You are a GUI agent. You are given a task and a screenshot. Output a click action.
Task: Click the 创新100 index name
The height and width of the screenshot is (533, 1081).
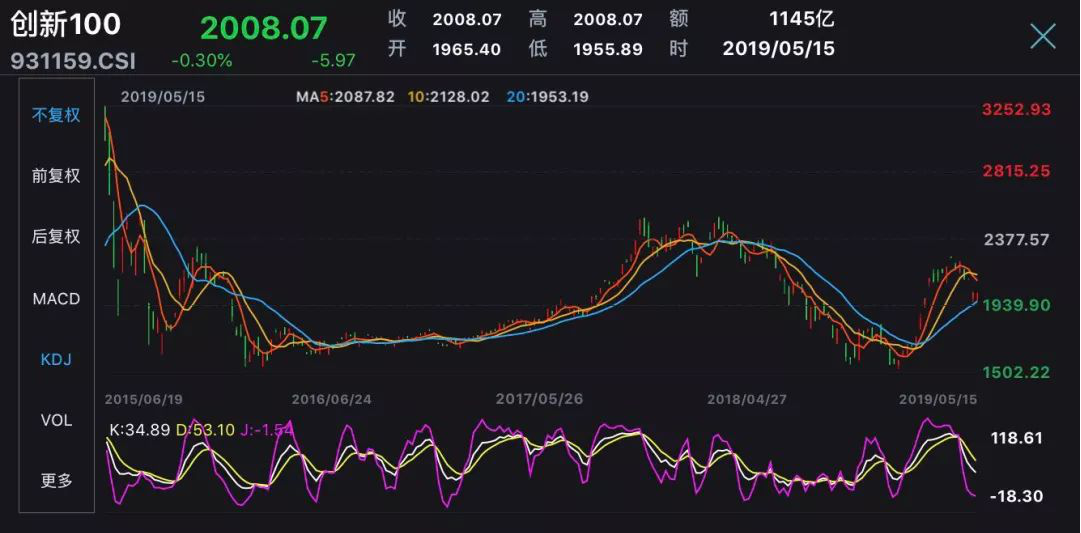pos(65,24)
